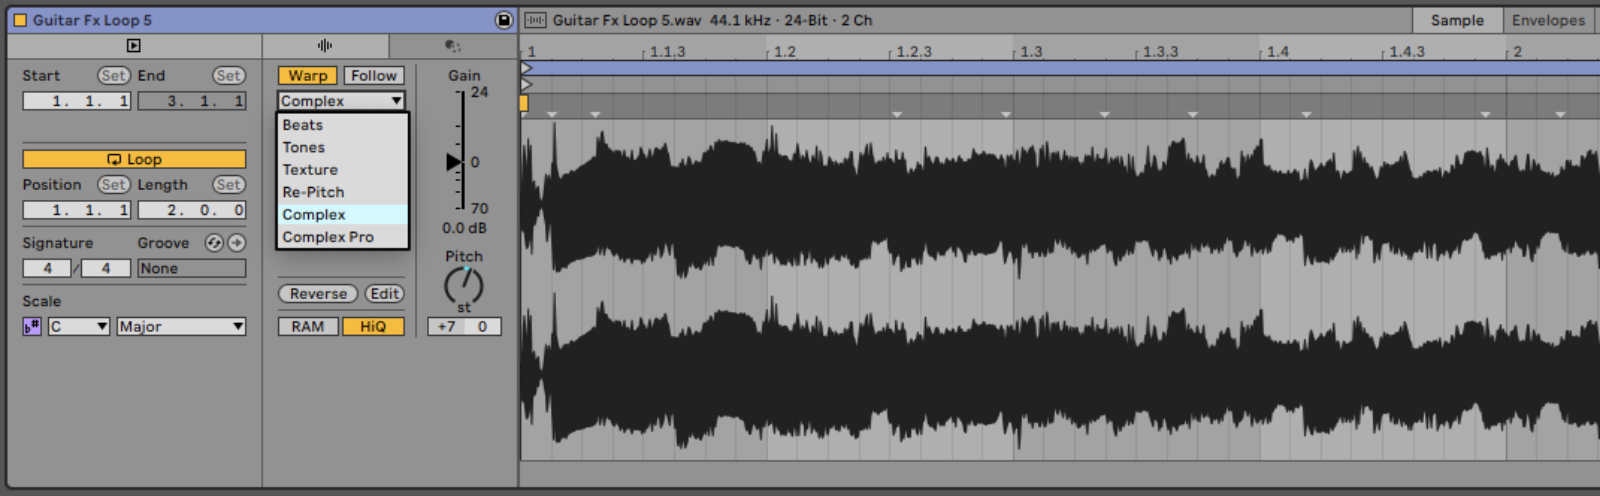The width and height of the screenshot is (1600, 496).
Task: Open the clip properties tab icon
Action: (x=134, y=46)
